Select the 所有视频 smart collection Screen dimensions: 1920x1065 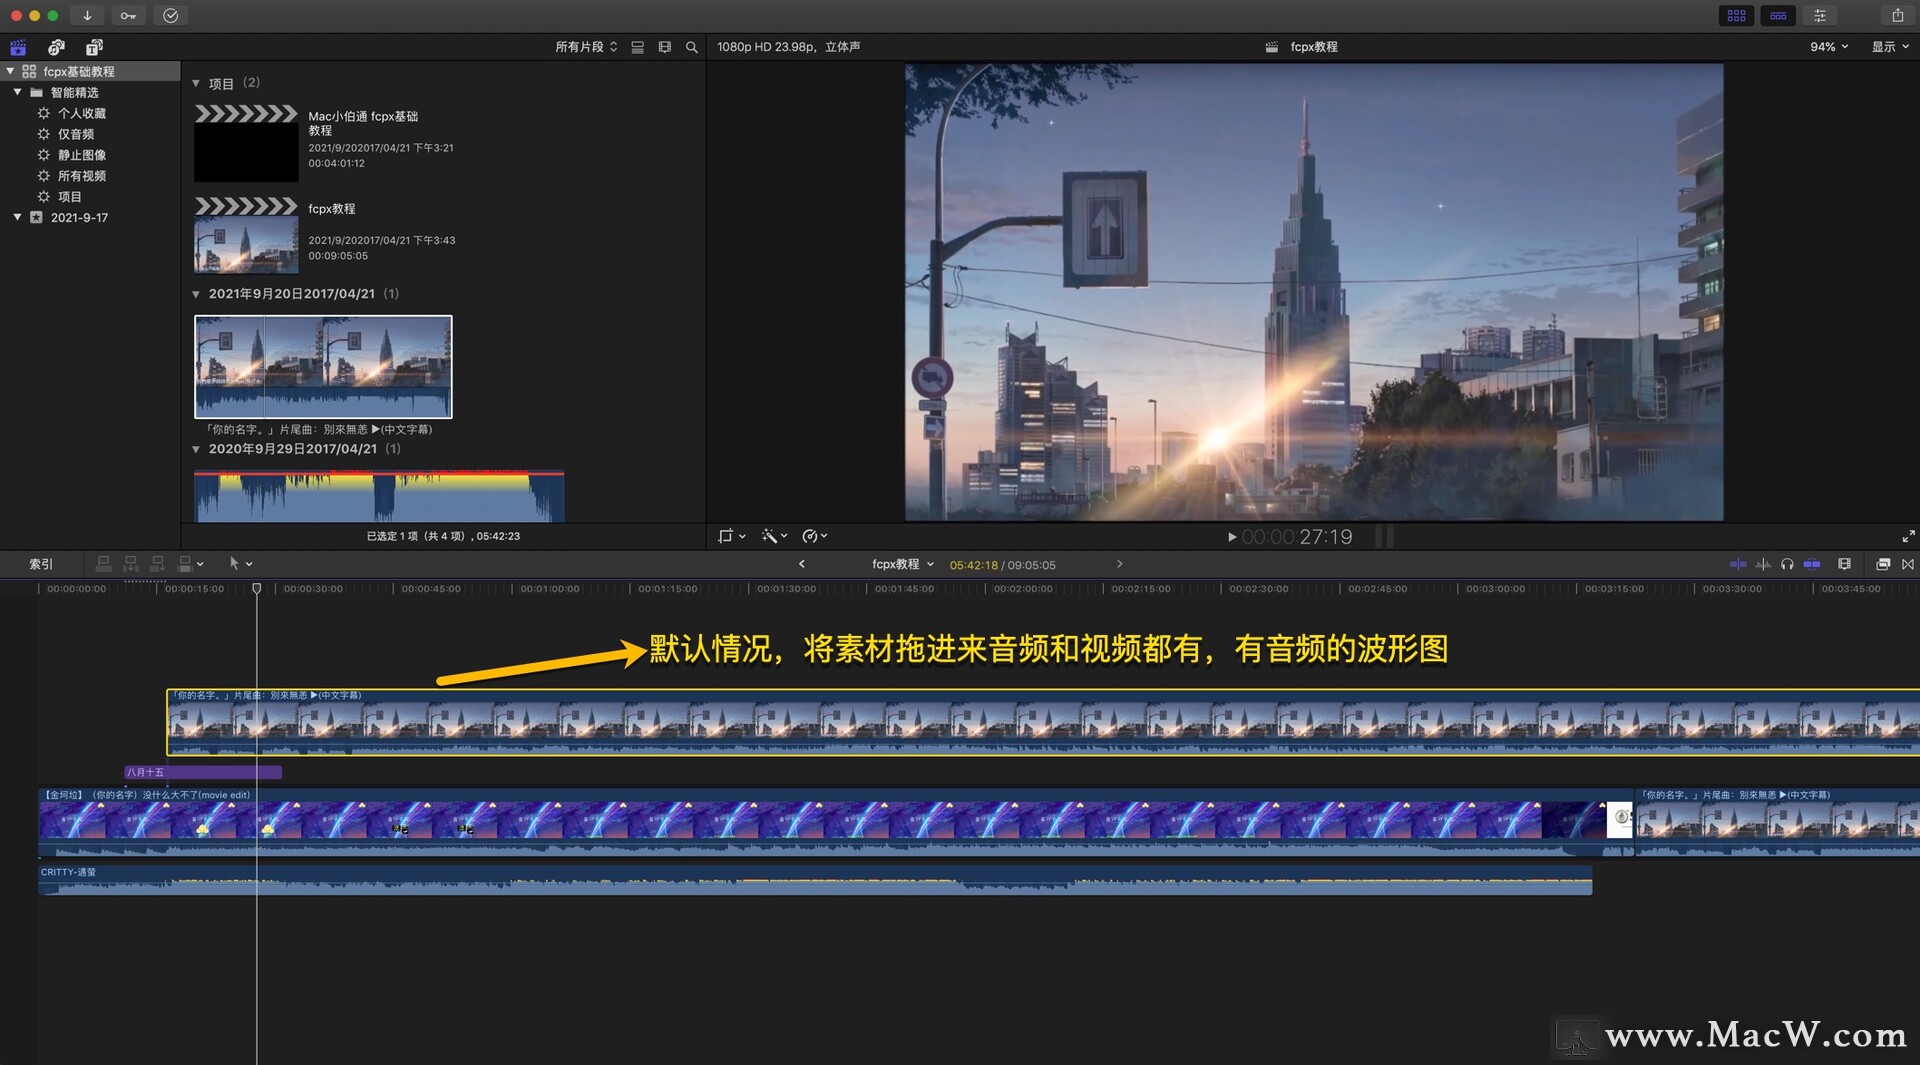click(81, 176)
